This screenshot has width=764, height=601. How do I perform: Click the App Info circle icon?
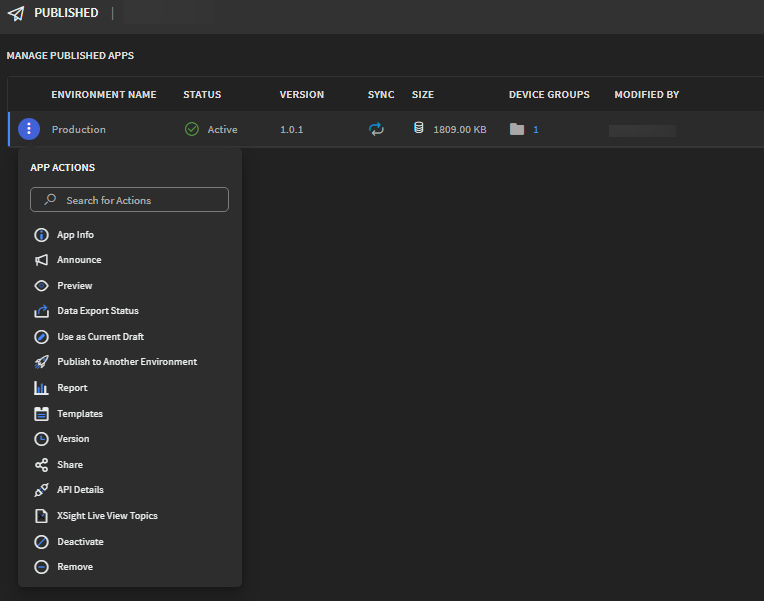point(41,235)
